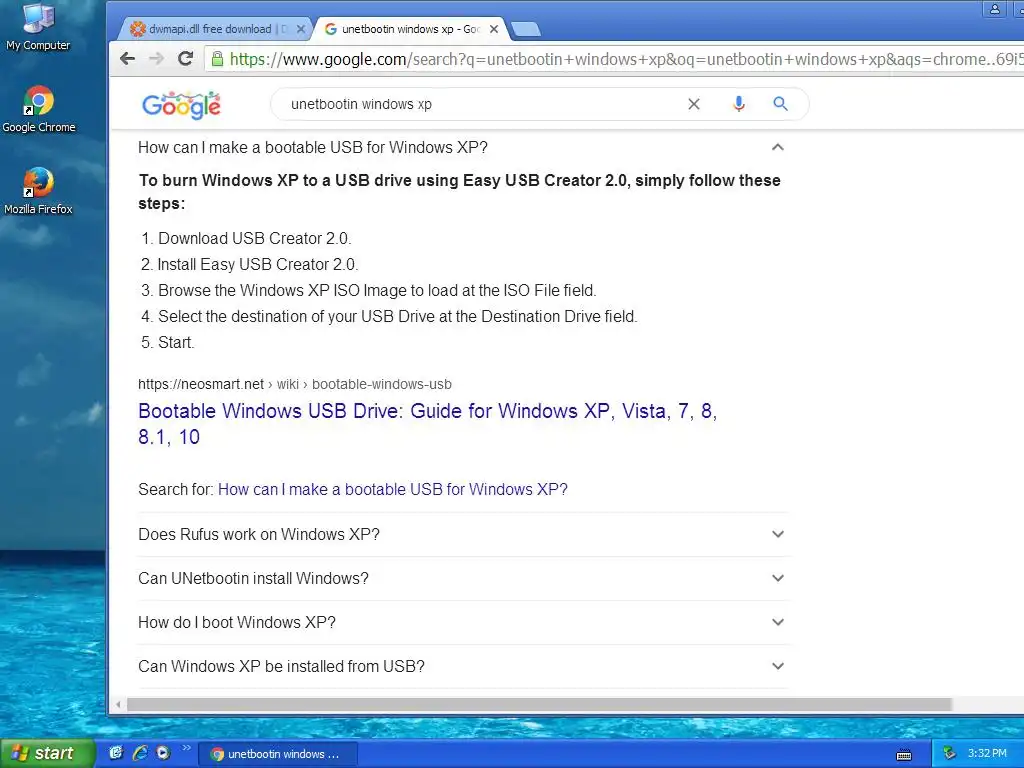Click the green padlock security icon

217,59
